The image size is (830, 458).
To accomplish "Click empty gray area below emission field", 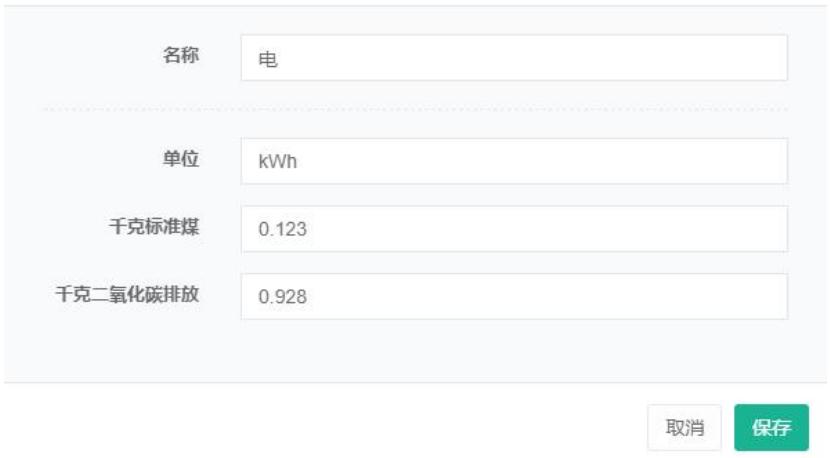I will [414, 350].
